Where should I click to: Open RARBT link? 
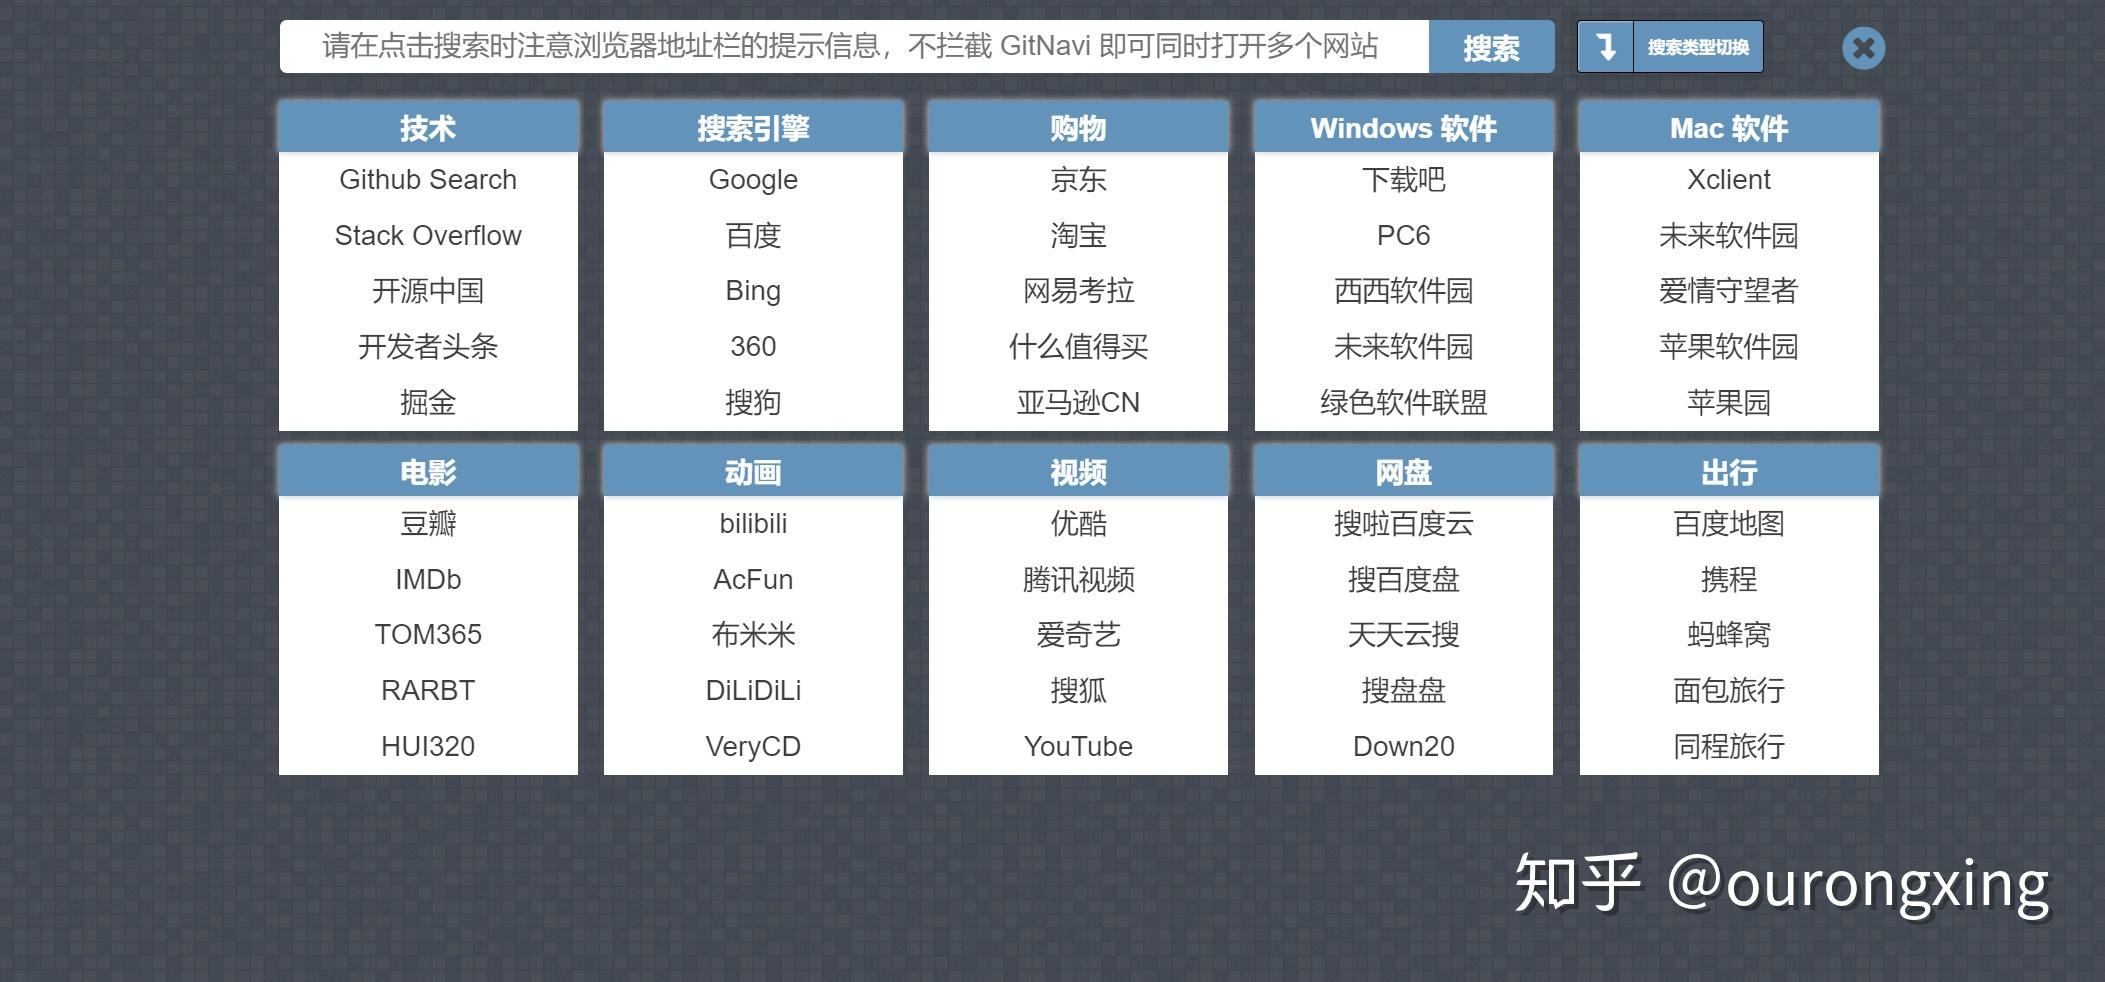tap(428, 691)
